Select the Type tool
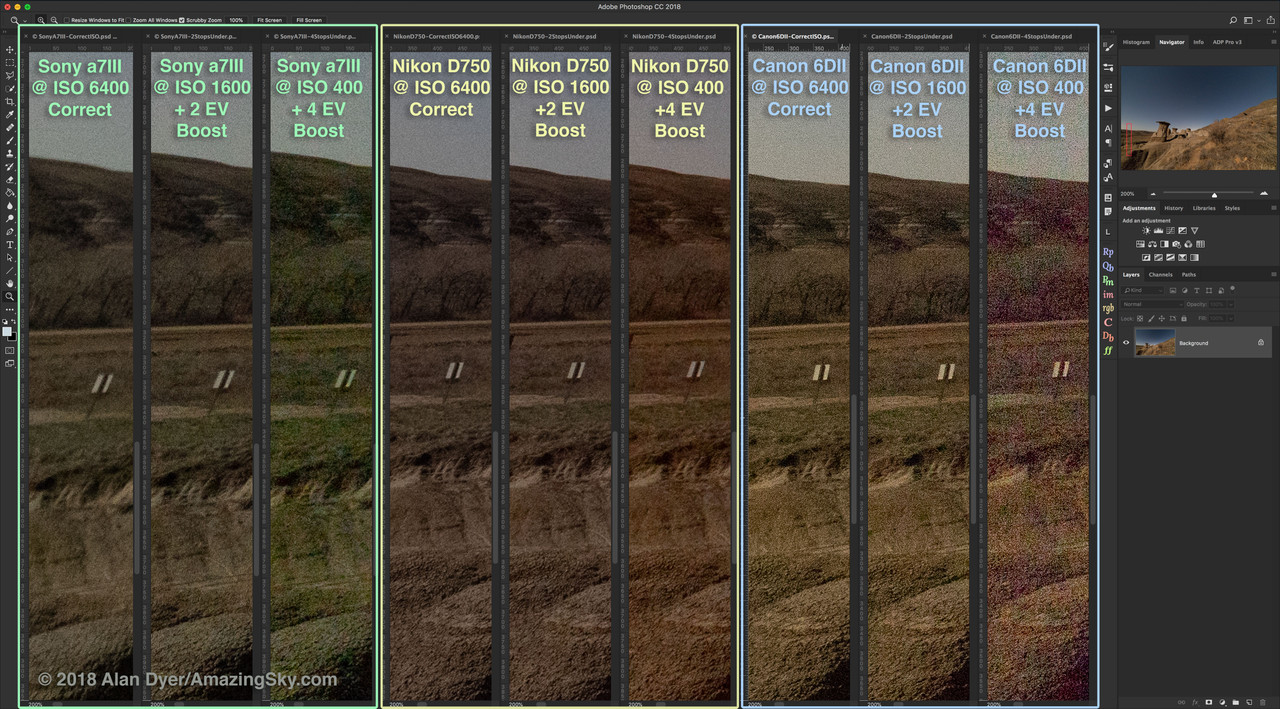This screenshot has height=709, width=1280. pos(10,245)
